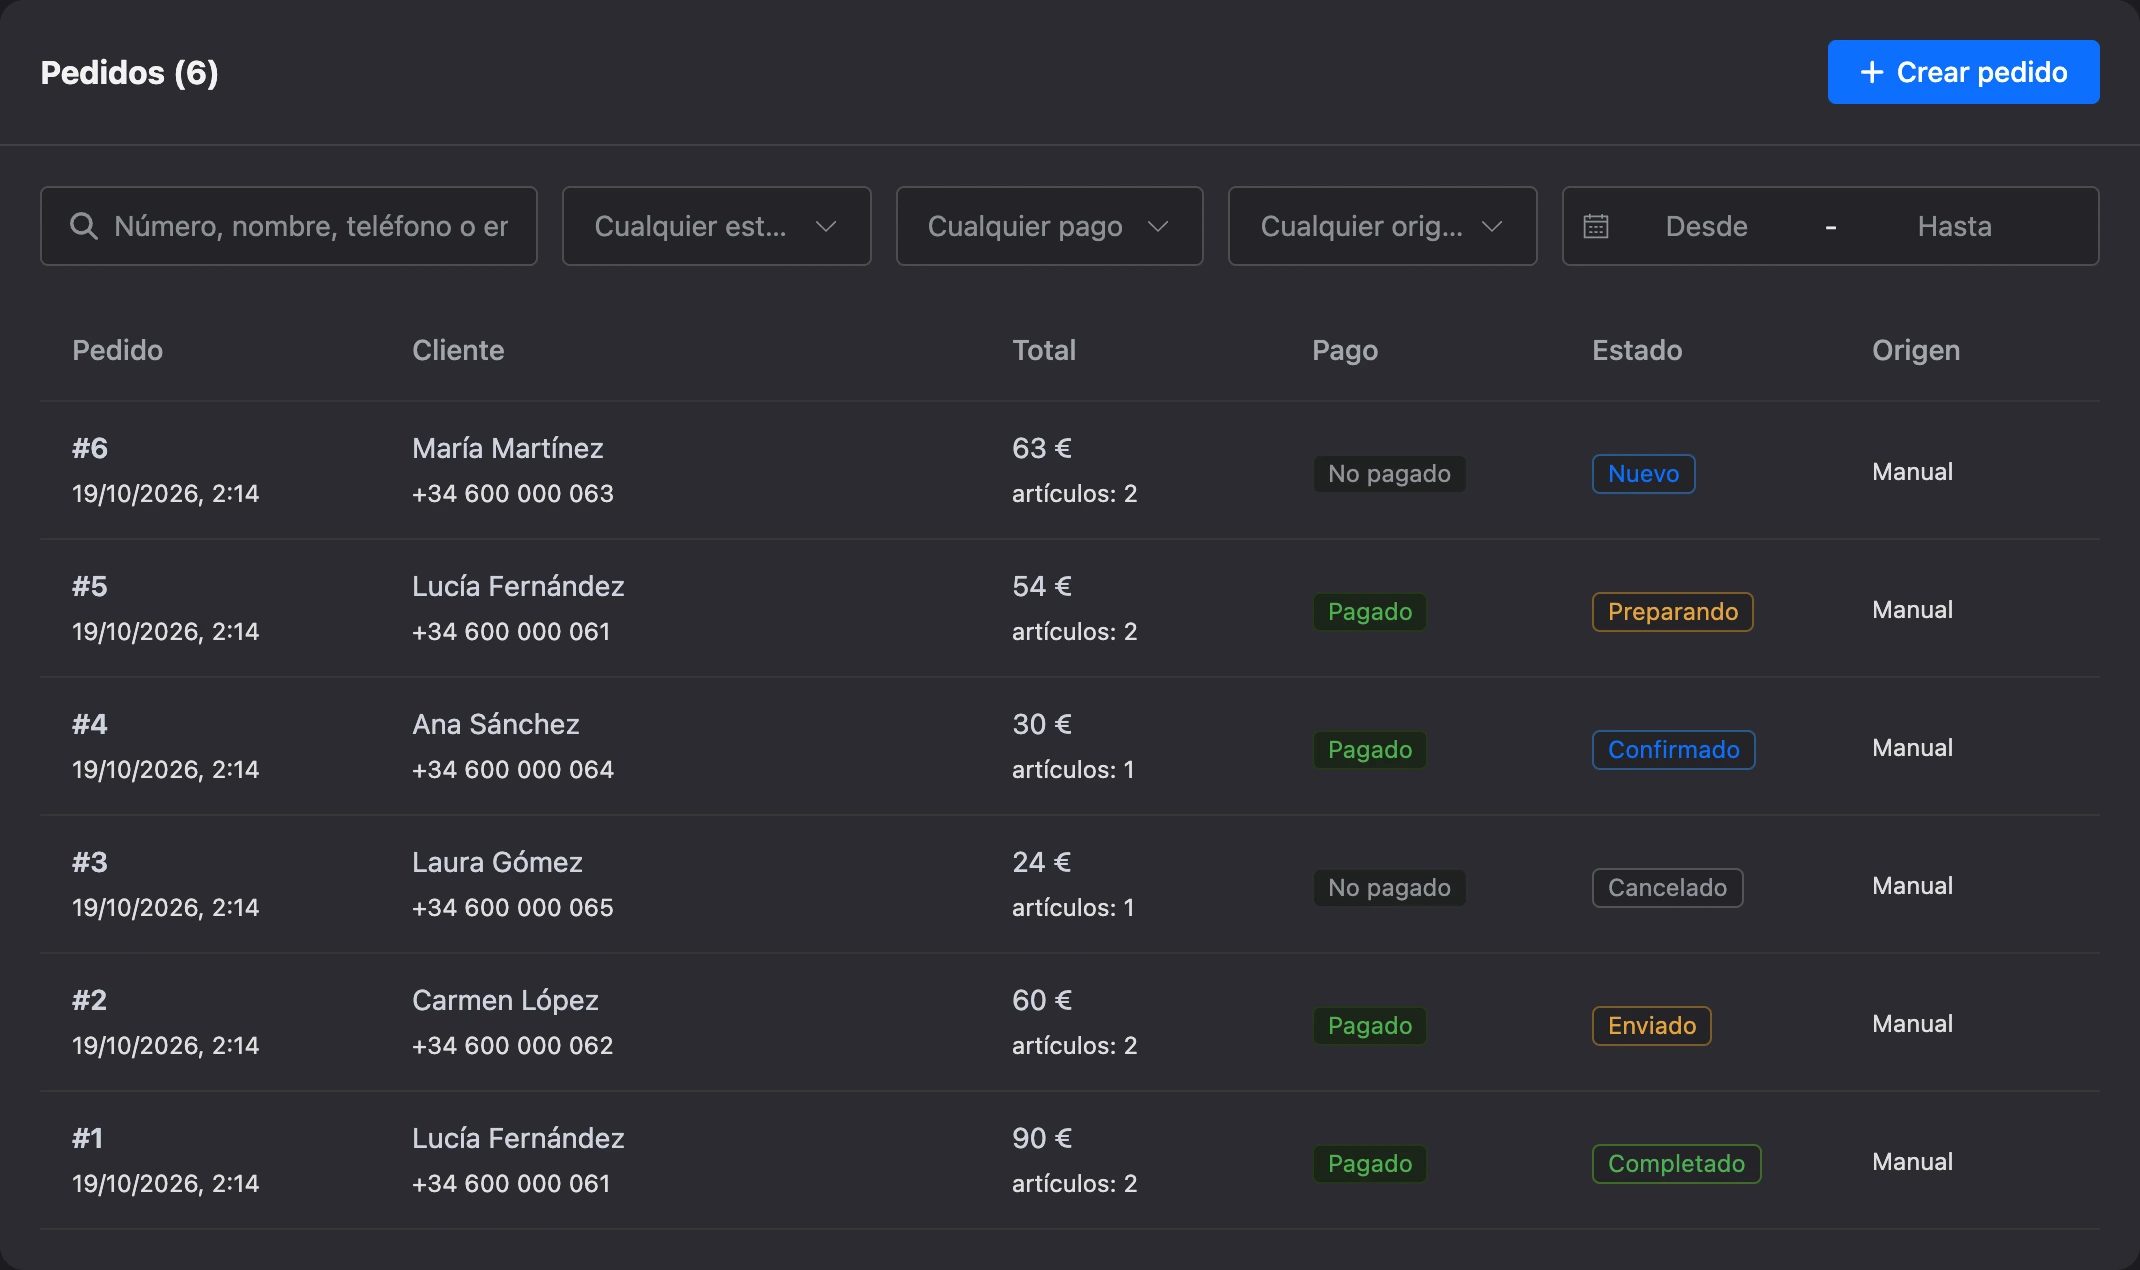Open order #5 from Lucía Fernández
2140x1270 pixels.
click(1069, 608)
